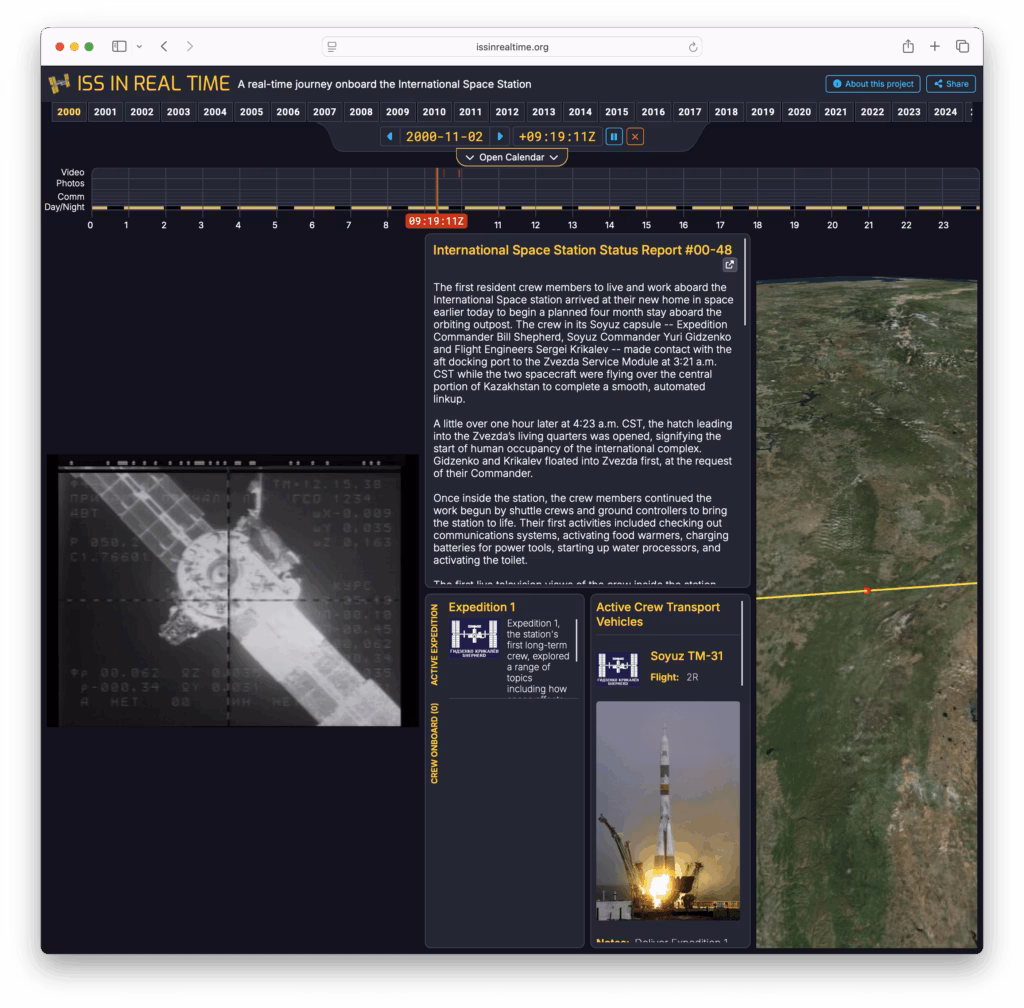Expand the Open Calendar dropdown
The width and height of the screenshot is (1024, 1008).
coord(511,157)
